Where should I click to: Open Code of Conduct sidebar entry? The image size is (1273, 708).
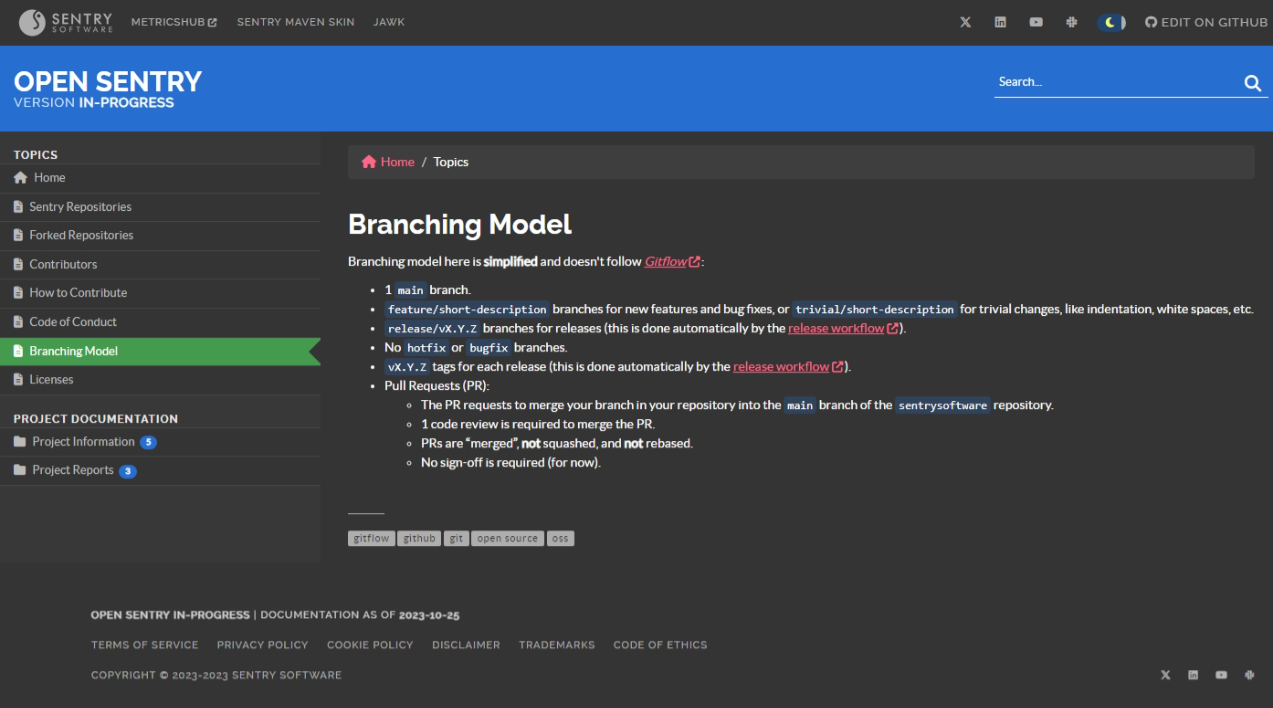click(x=160, y=322)
